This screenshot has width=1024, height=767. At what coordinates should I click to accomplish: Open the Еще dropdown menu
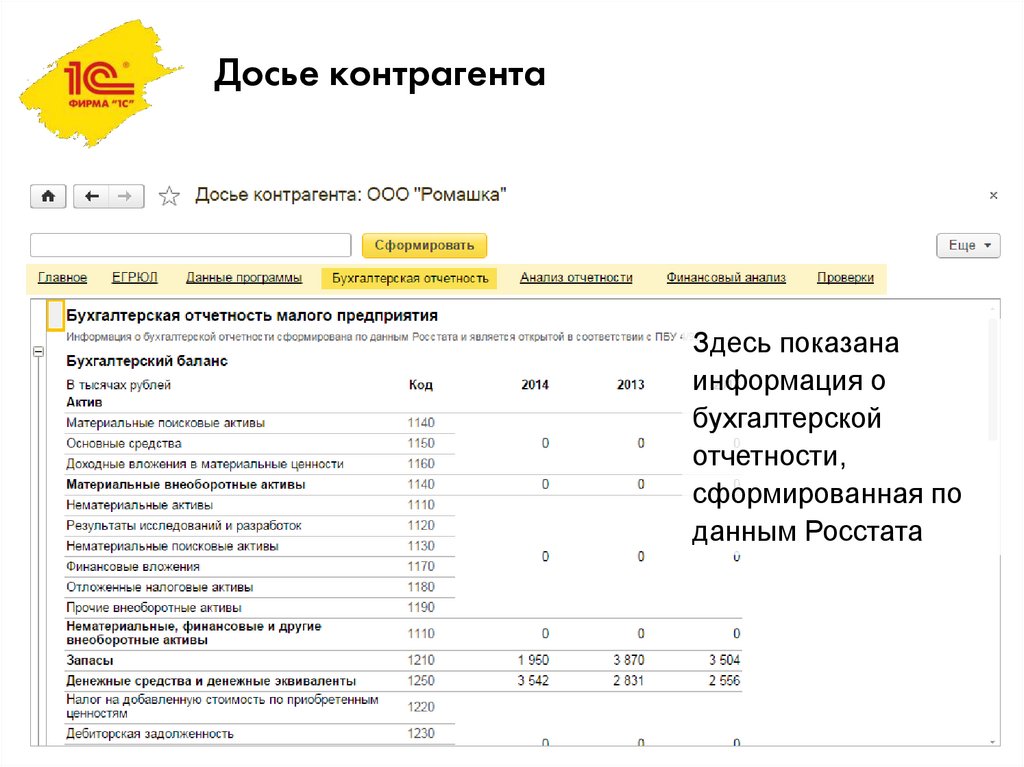(968, 245)
